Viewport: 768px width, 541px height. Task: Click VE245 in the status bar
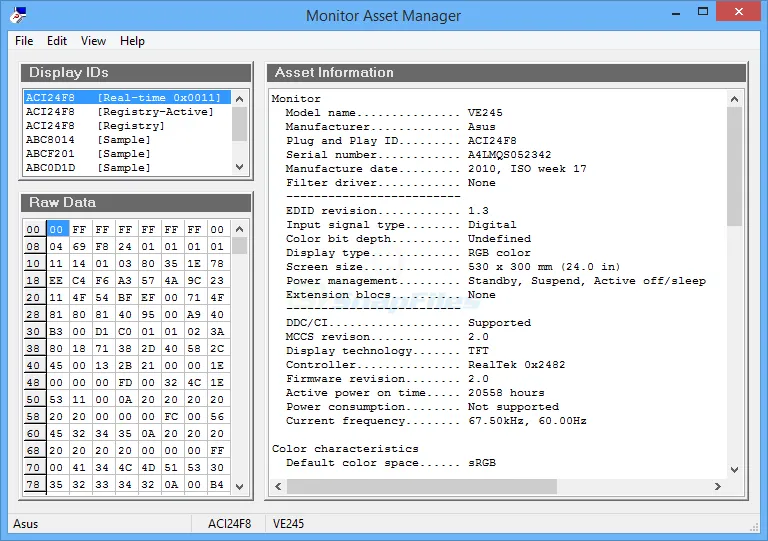pyautogui.click(x=288, y=524)
